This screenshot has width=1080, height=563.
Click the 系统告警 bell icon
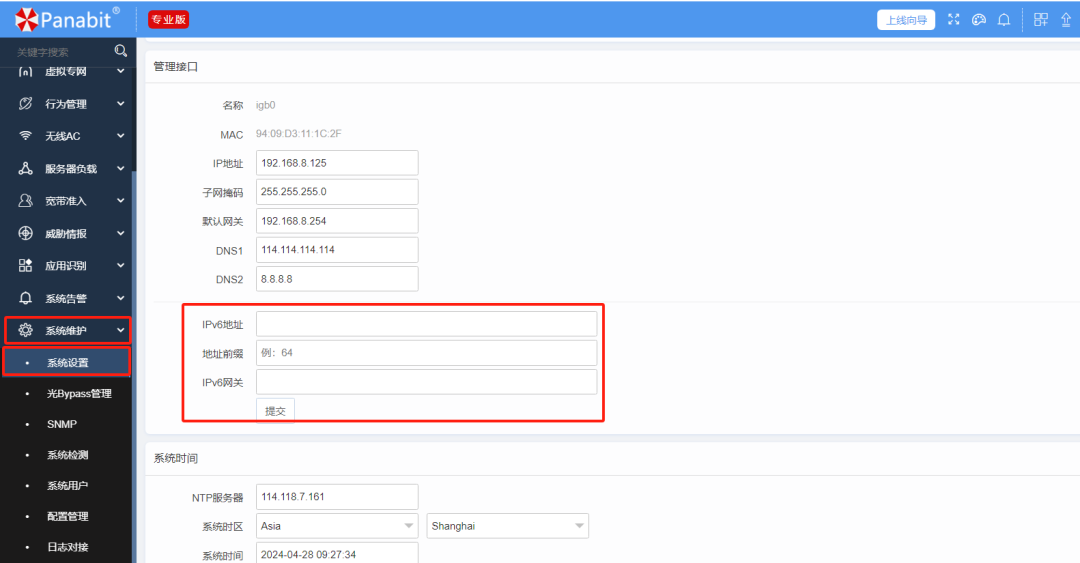click(25, 298)
